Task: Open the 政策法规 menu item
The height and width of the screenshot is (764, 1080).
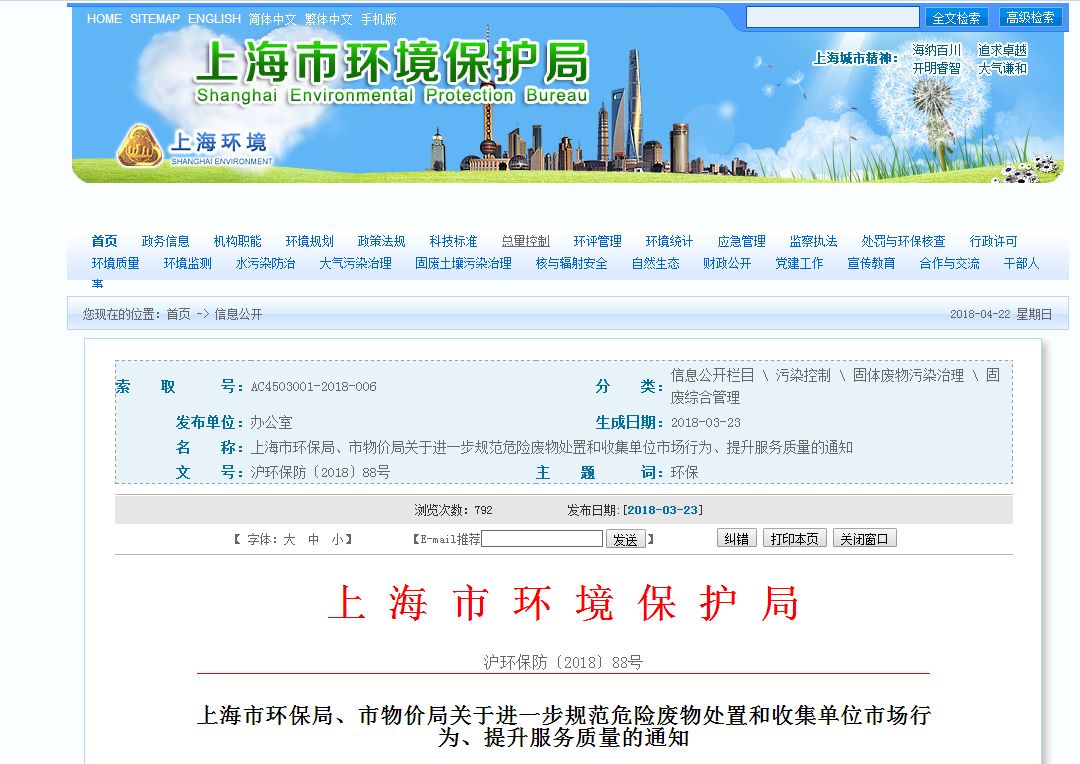Action: click(382, 241)
